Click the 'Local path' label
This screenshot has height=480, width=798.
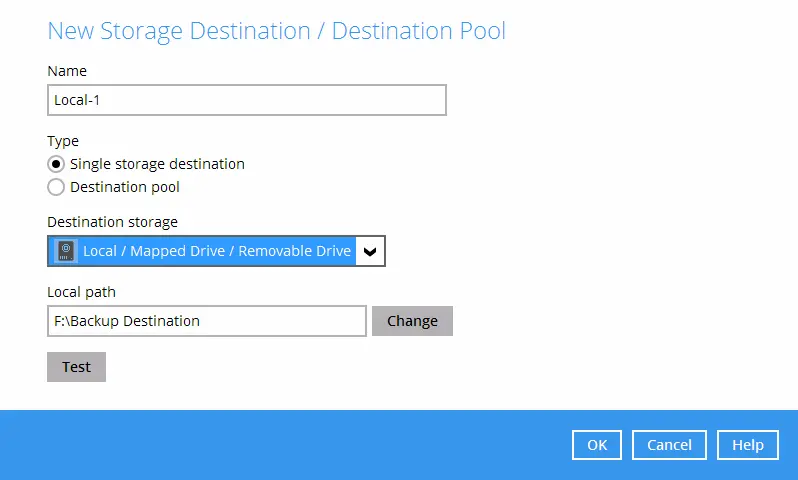82,292
